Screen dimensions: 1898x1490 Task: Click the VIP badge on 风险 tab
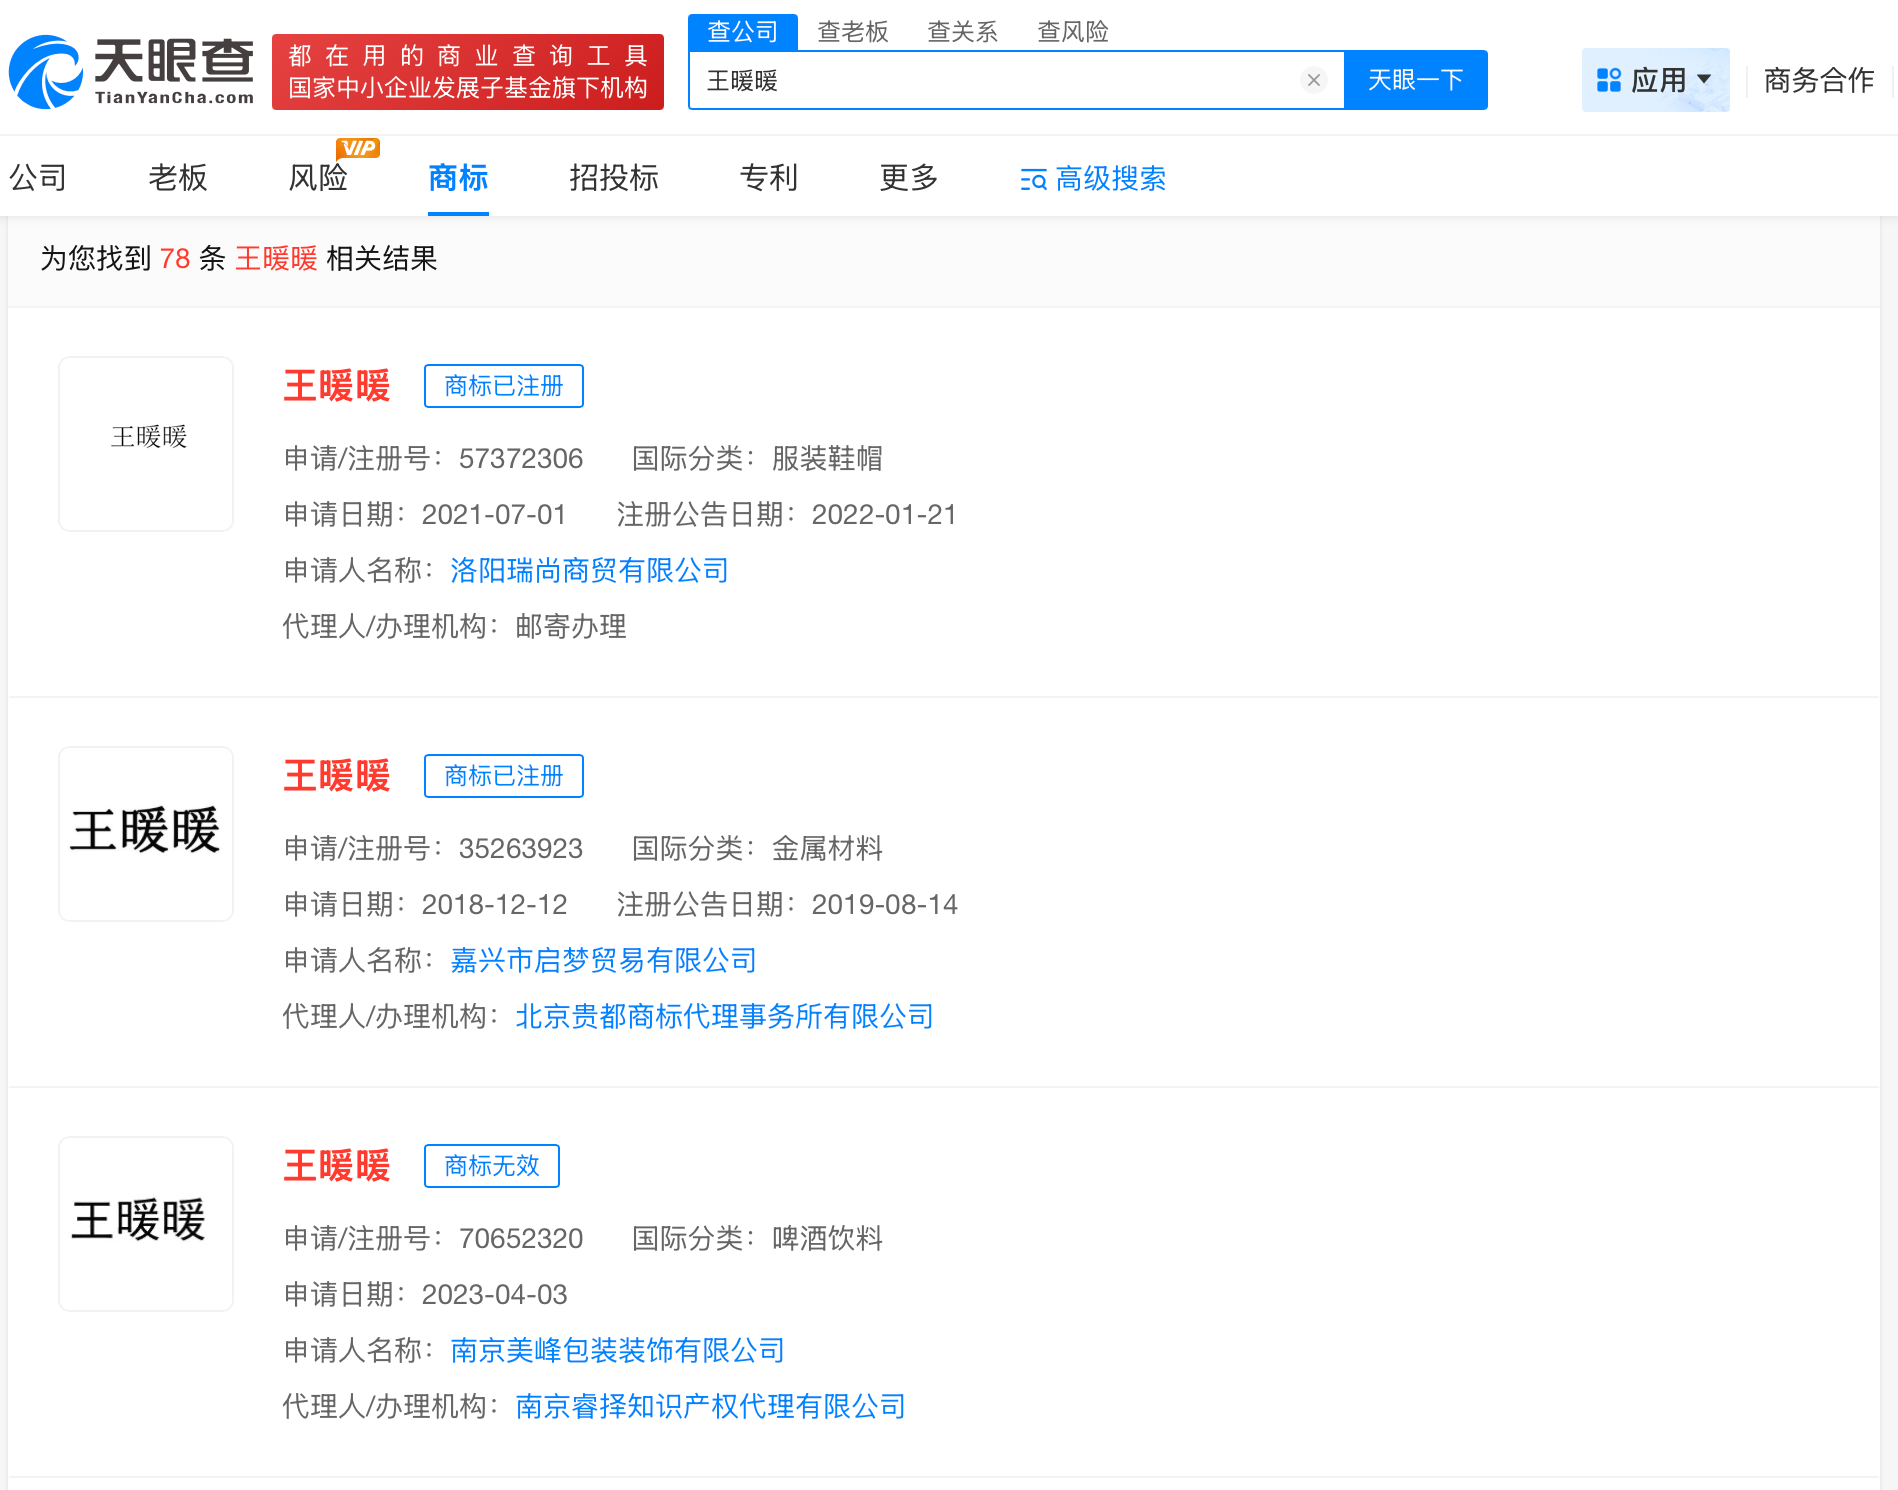point(359,147)
